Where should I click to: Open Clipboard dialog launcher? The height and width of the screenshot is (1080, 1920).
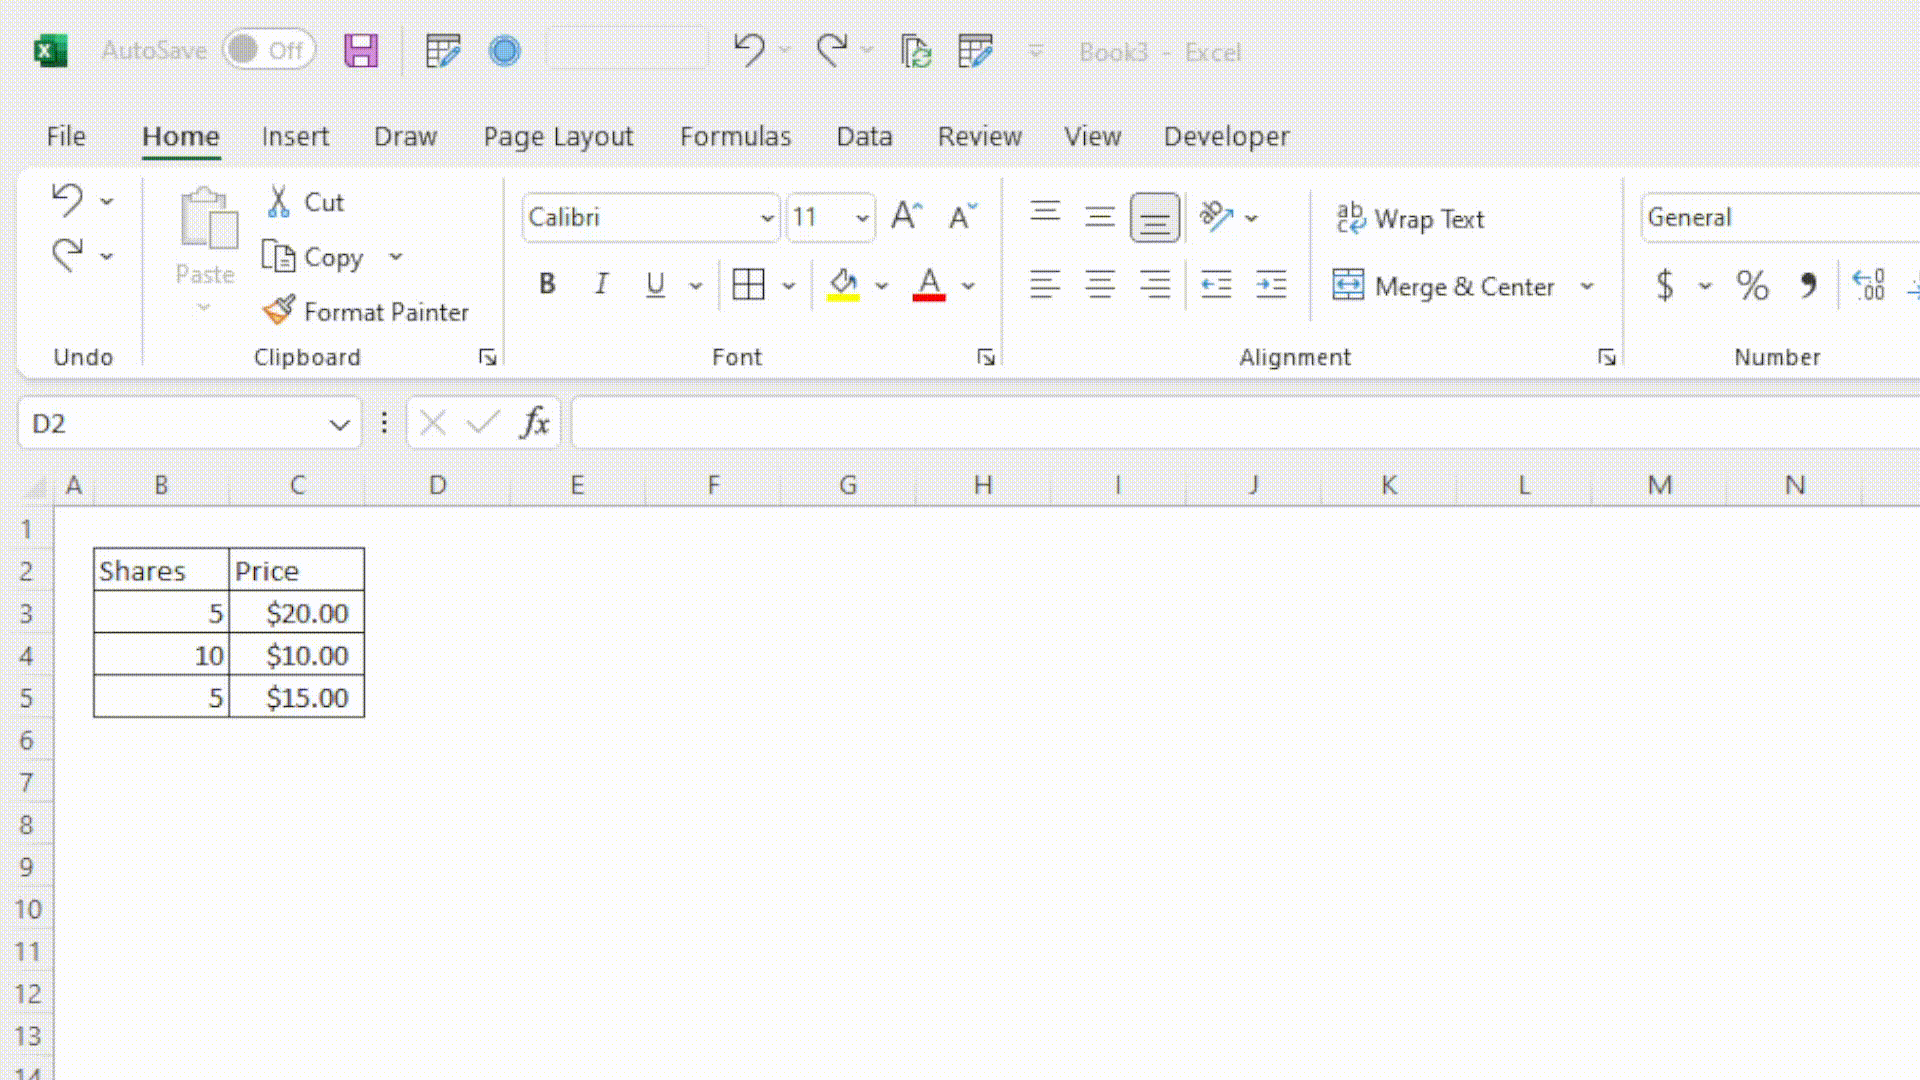(x=487, y=357)
